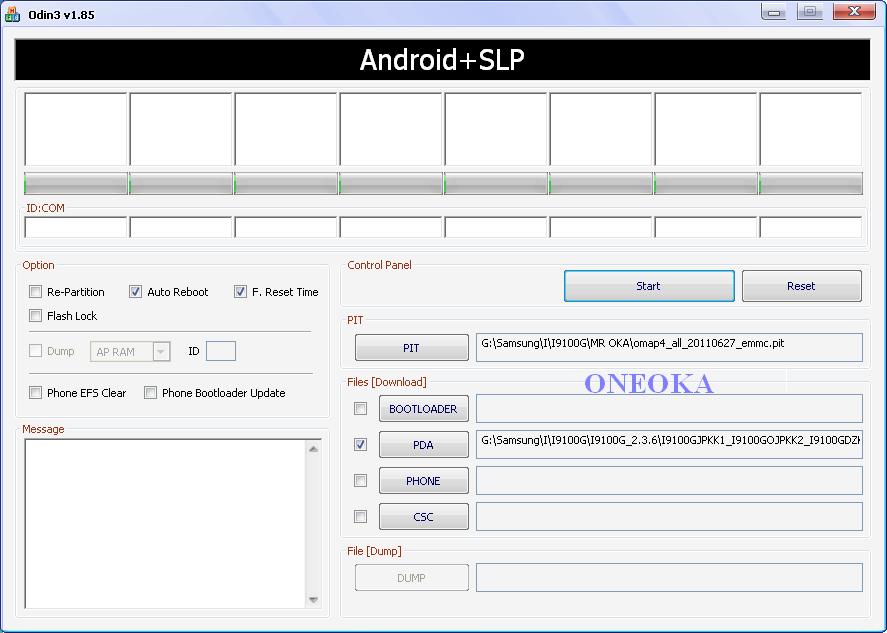Click the ID input box

(x=221, y=351)
